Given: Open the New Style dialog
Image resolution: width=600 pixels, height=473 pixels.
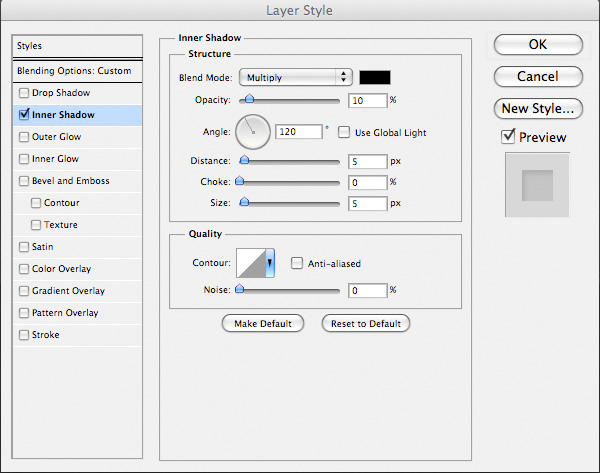Looking at the screenshot, I should point(538,109).
